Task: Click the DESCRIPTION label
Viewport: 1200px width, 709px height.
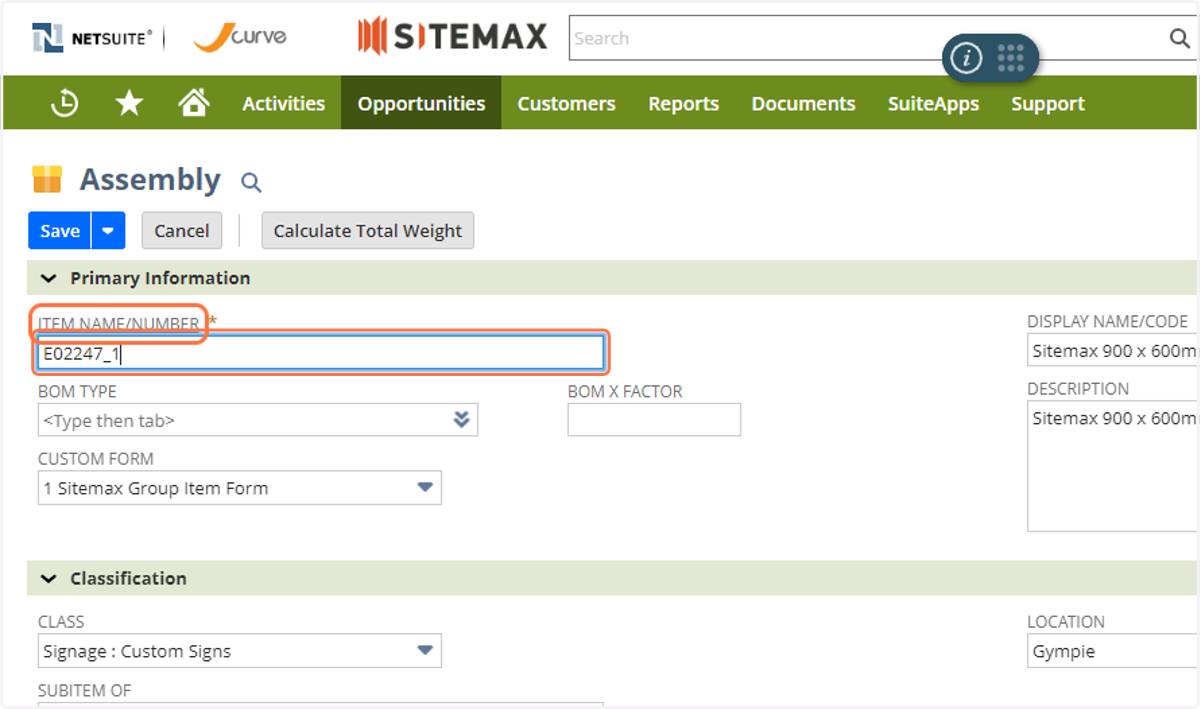Action: coord(1078,388)
